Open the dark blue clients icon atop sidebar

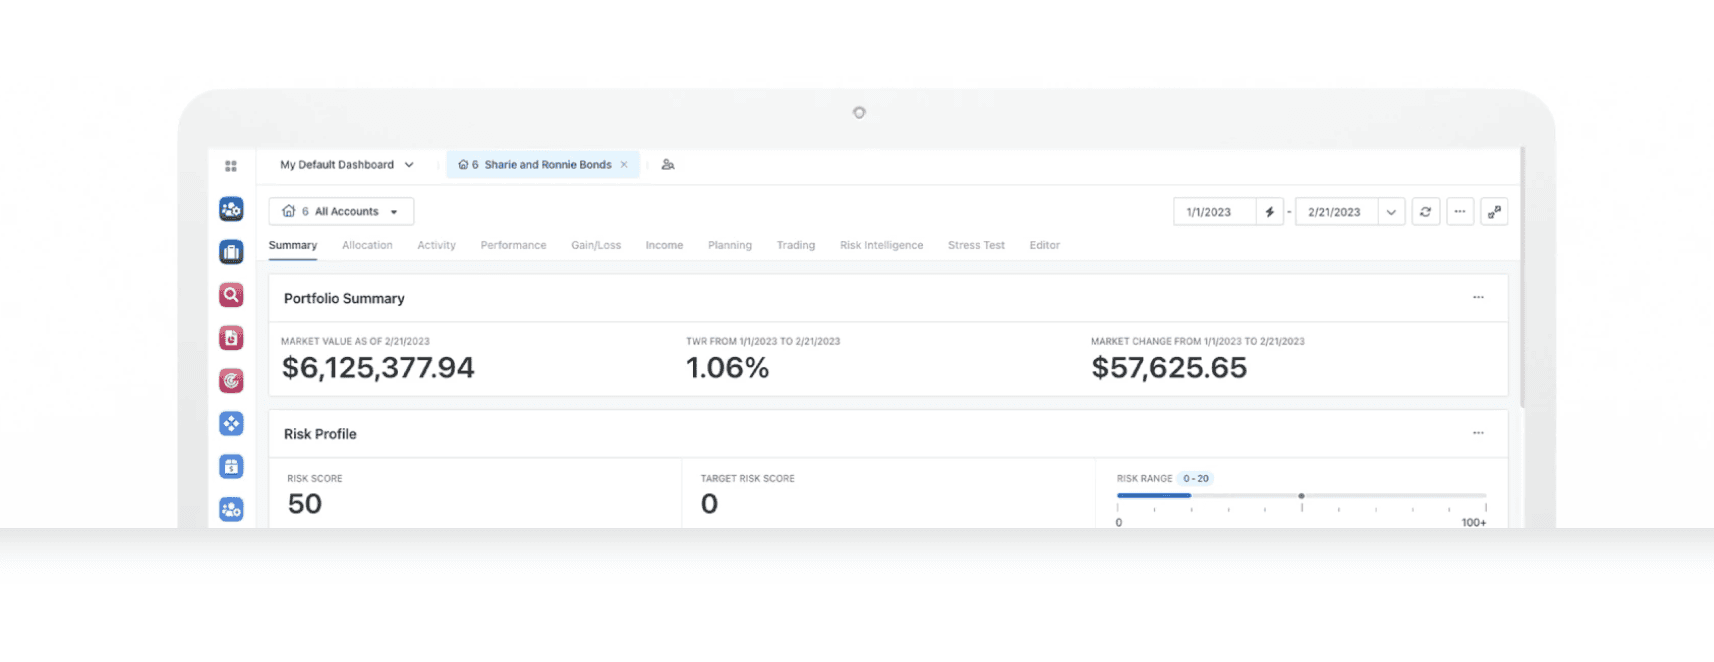(x=231, y=209)
